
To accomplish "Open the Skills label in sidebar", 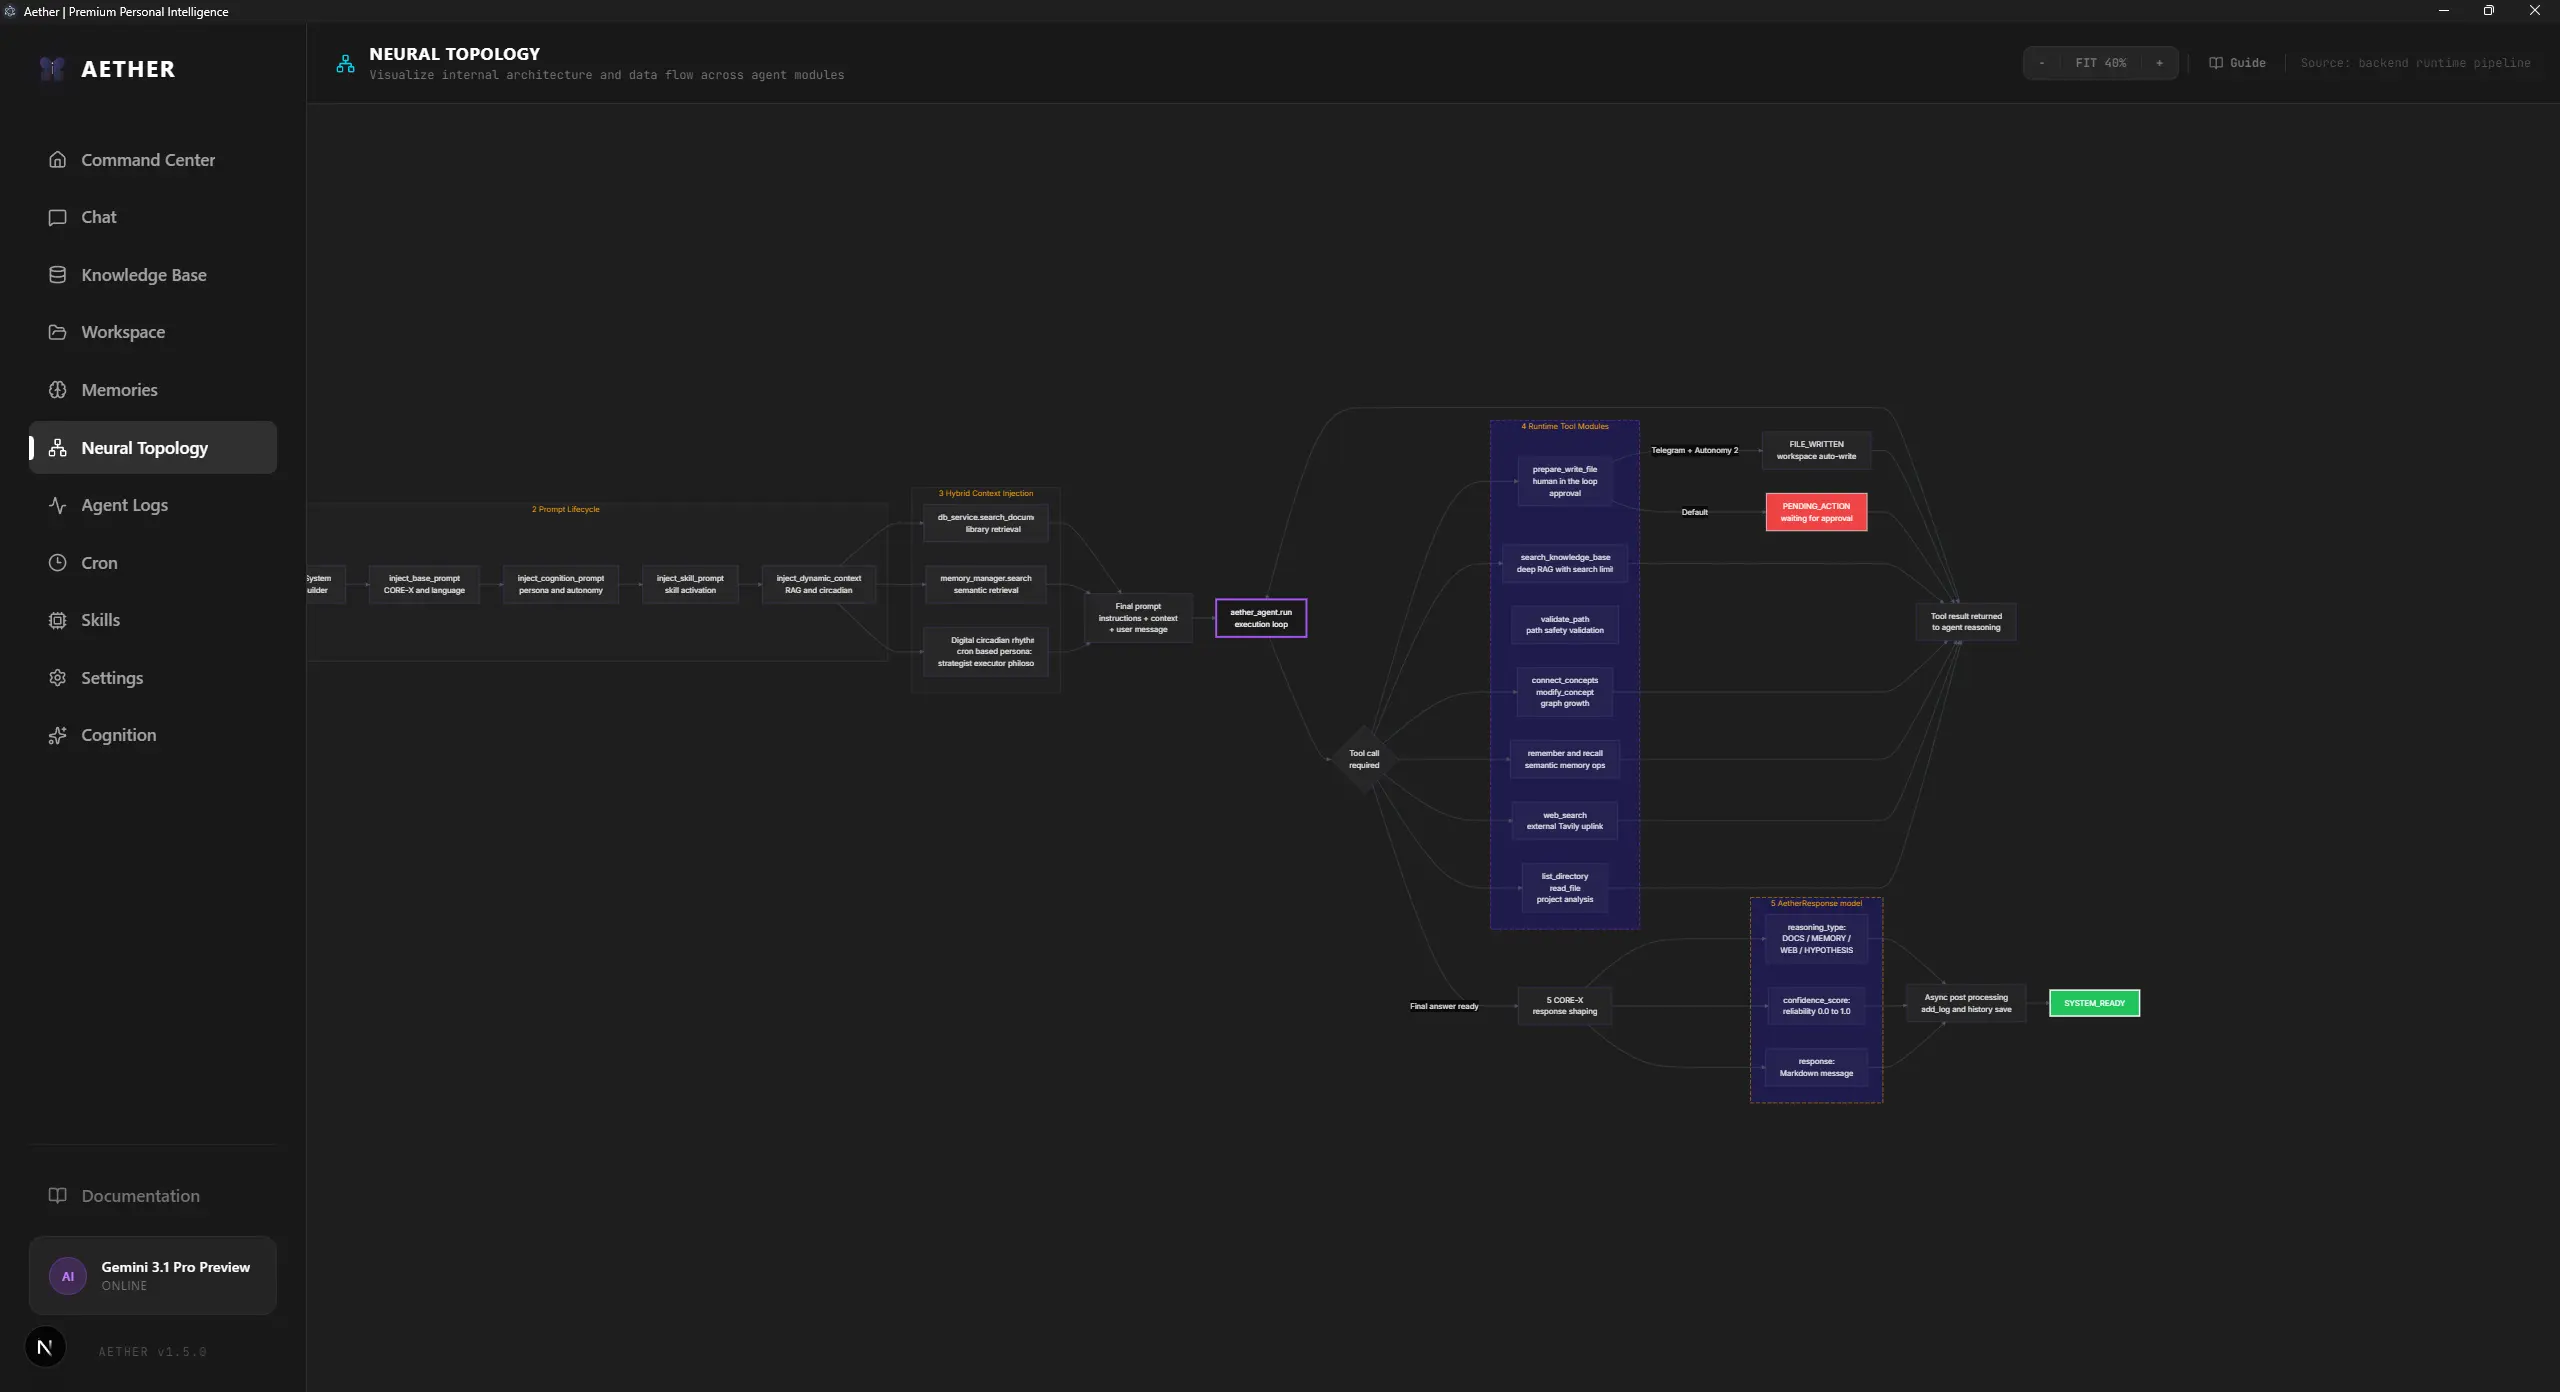I will coord(100,620).
